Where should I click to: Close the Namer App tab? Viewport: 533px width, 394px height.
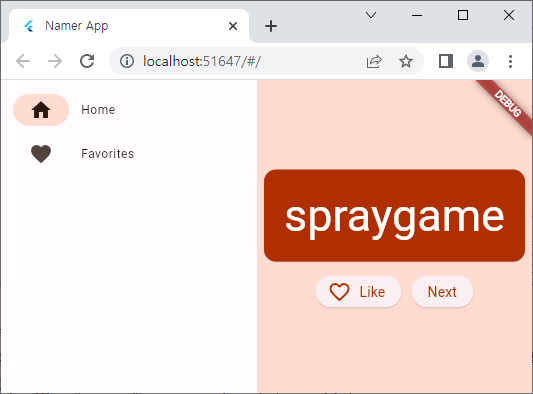point(233,26)
